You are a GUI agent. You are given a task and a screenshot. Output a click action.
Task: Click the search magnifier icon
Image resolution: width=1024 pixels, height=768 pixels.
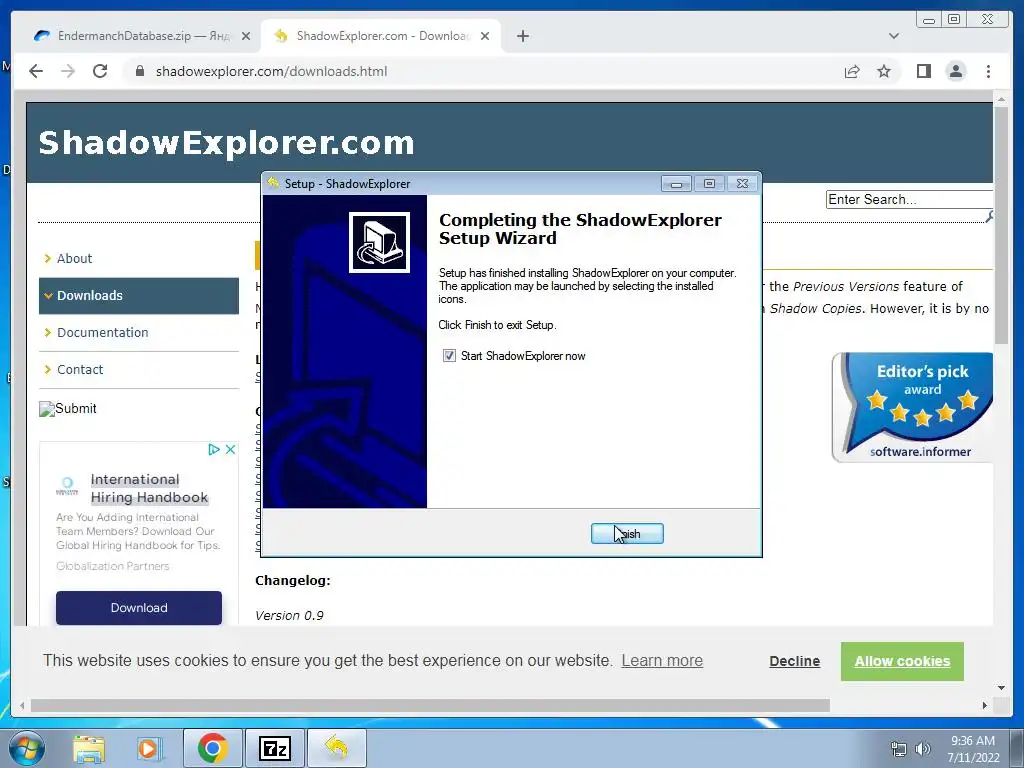989,216
